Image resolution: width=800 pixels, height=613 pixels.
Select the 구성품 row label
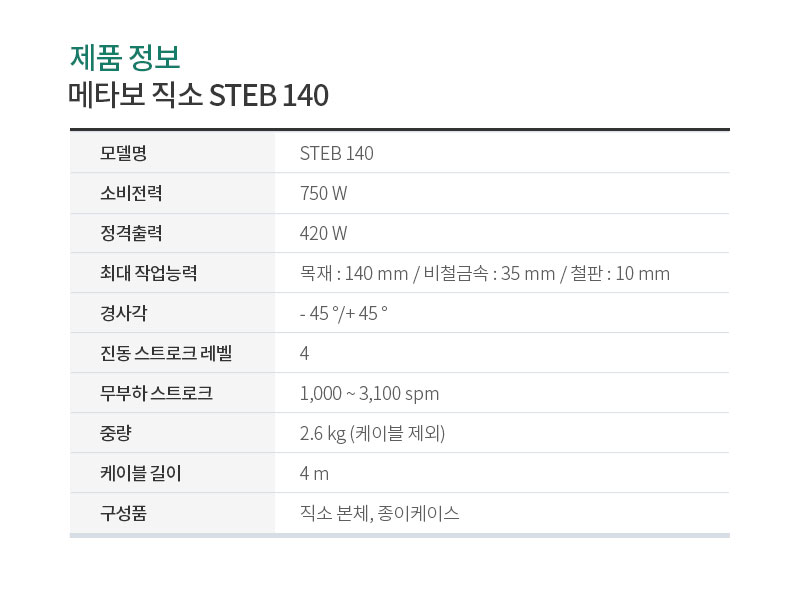(123, 513)
